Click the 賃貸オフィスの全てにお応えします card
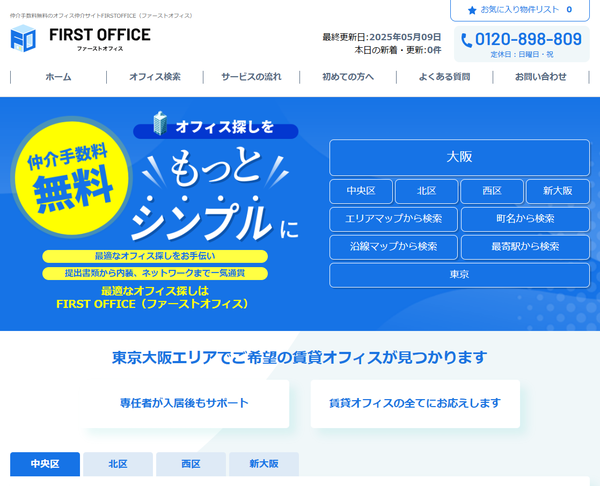Image resolution: width=600 pixels, height=486 pixels. pyautogui.click(x=415, y=404)
